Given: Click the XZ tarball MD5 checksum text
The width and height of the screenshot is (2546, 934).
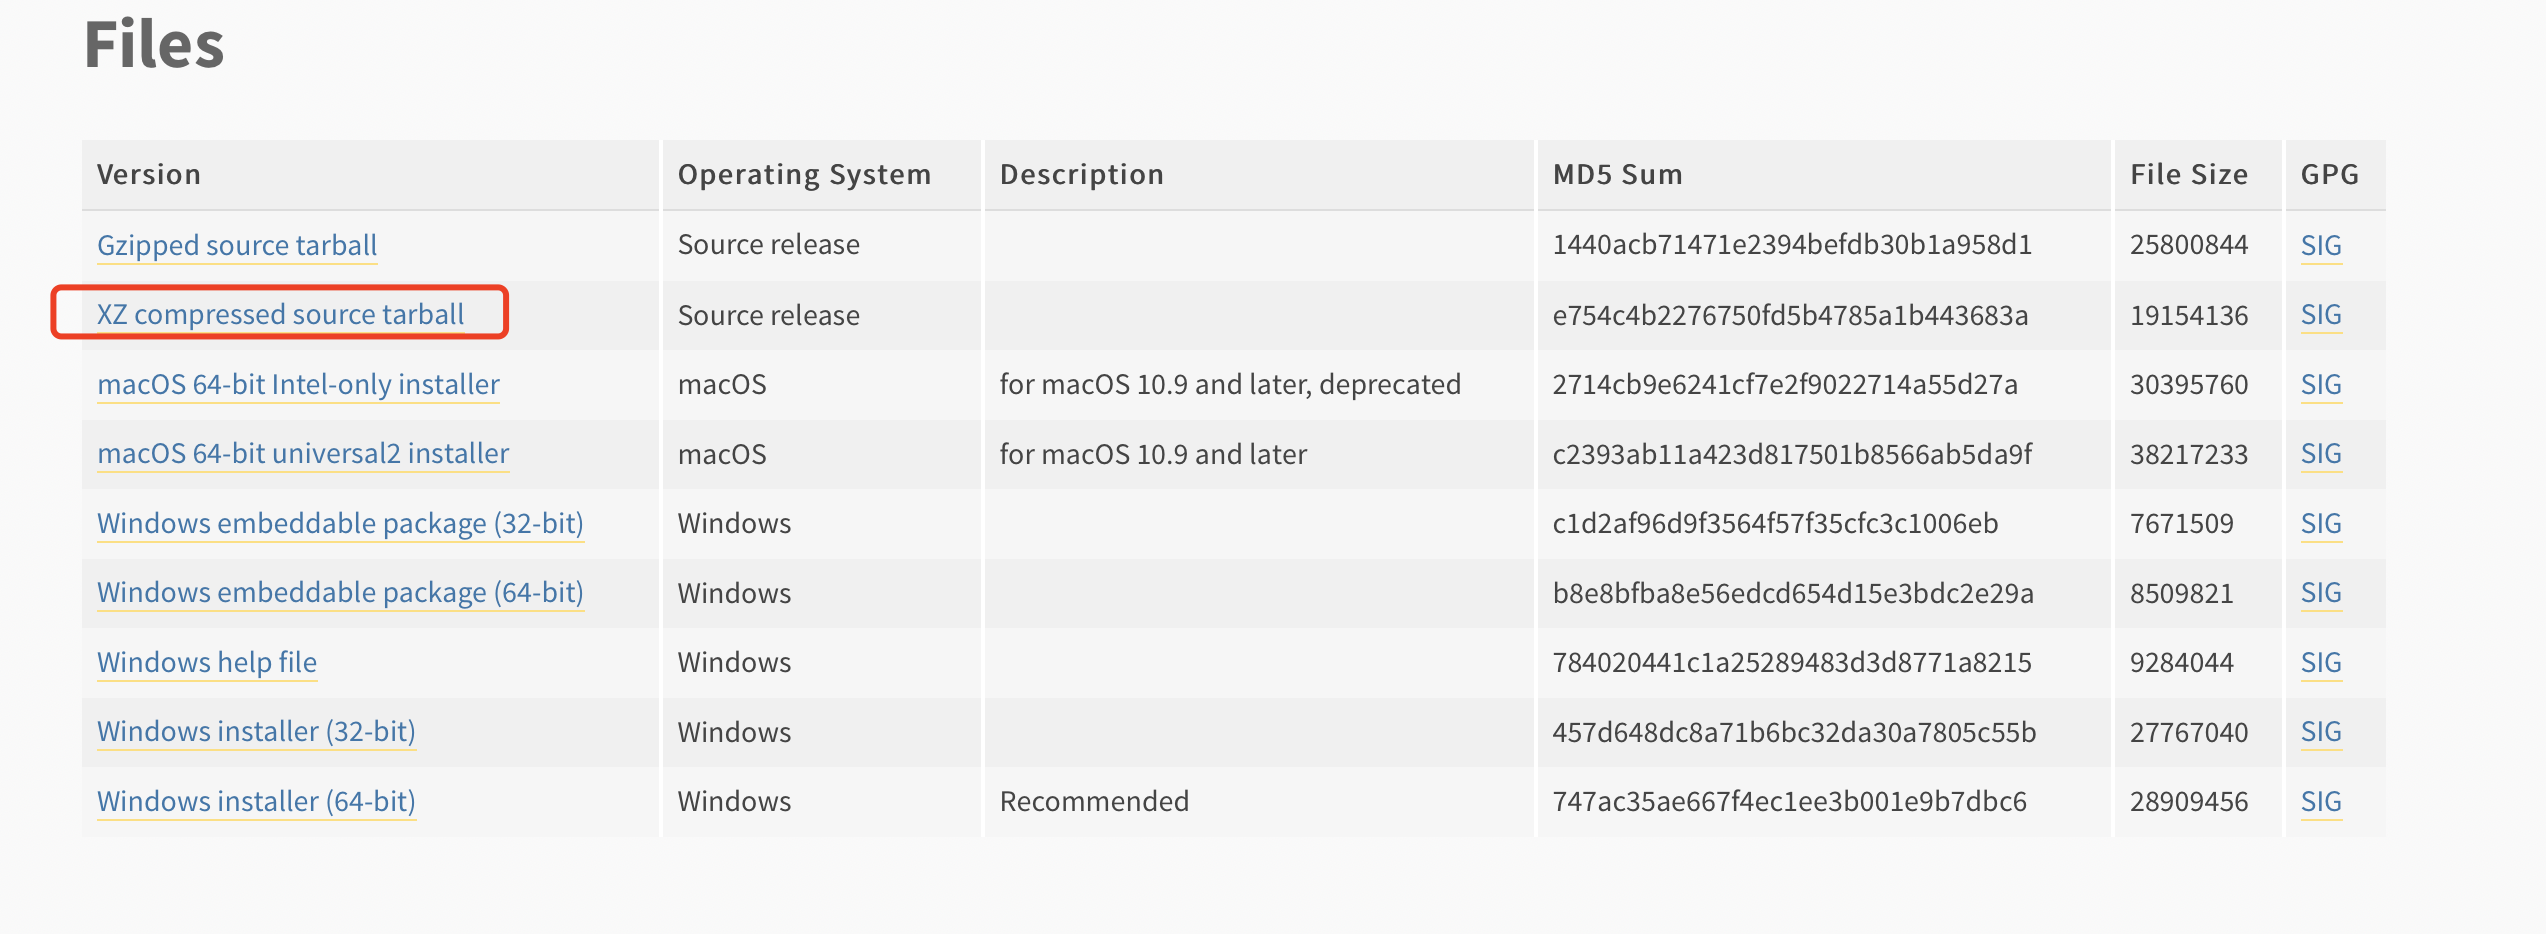Looking at the screenshot, I should point(1790,315).
